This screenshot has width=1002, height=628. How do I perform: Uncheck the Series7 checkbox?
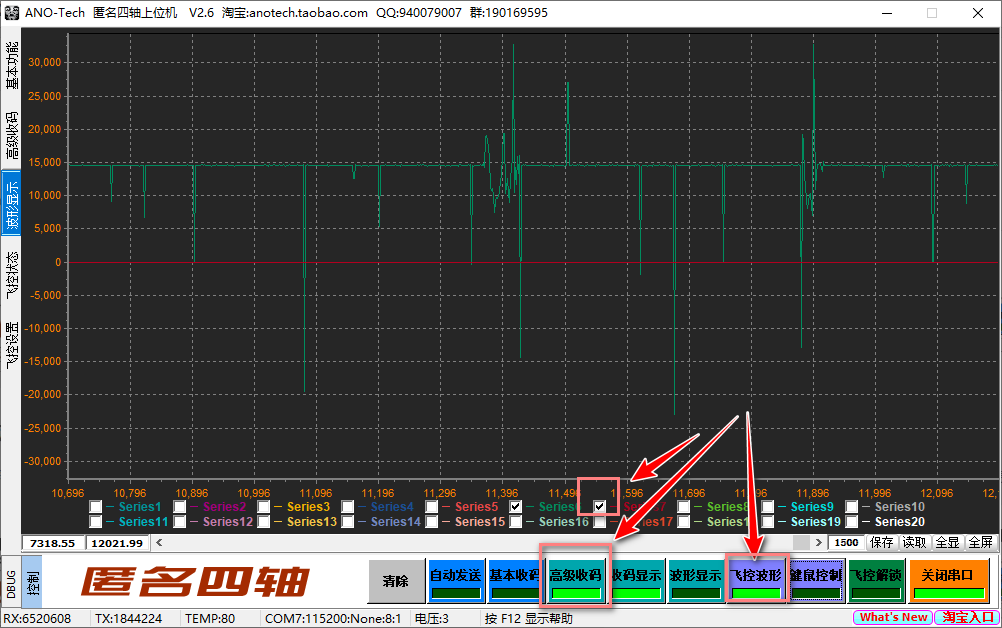coord(599,507)
